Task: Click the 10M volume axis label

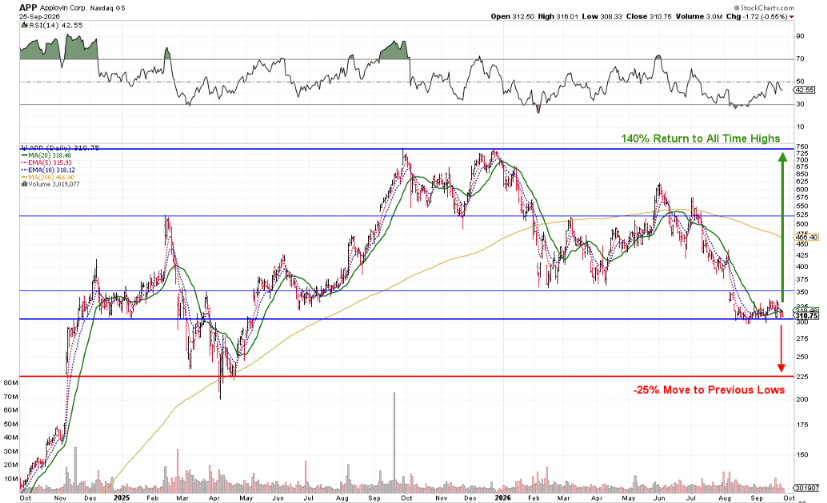Action: tap(11, 479)
